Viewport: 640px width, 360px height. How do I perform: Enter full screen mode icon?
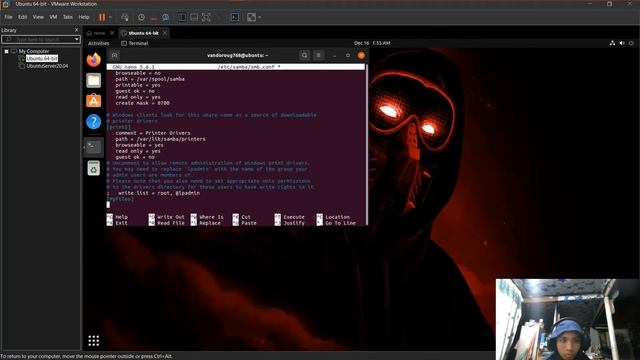pos(206,17)
